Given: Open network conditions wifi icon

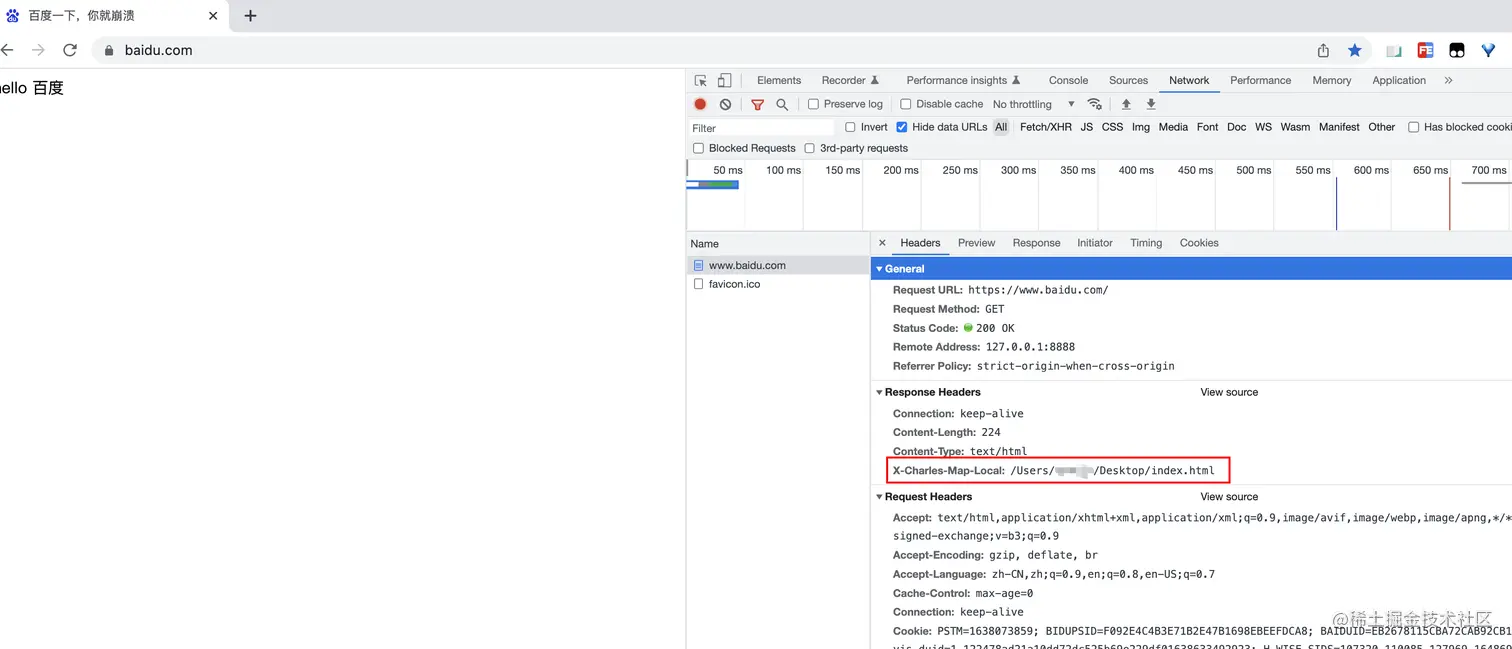Looking at the screenshot, I should (1094, 104).
